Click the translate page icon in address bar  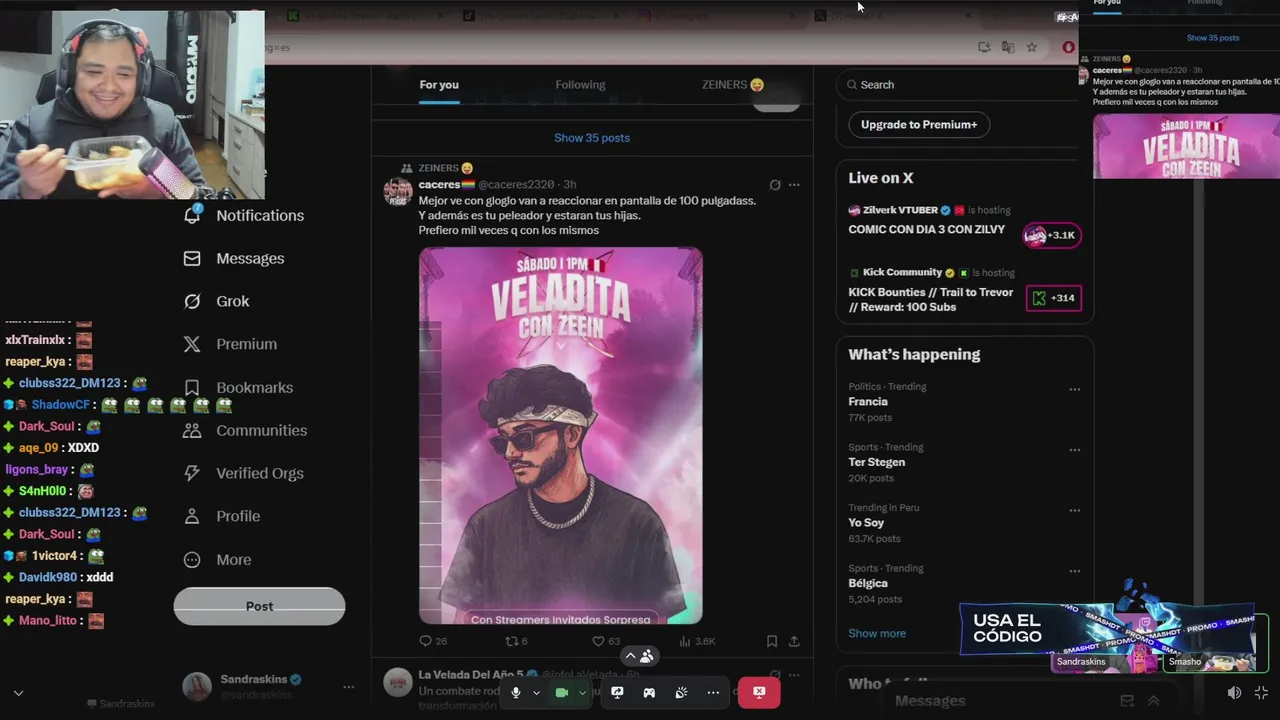[1008, 47]
